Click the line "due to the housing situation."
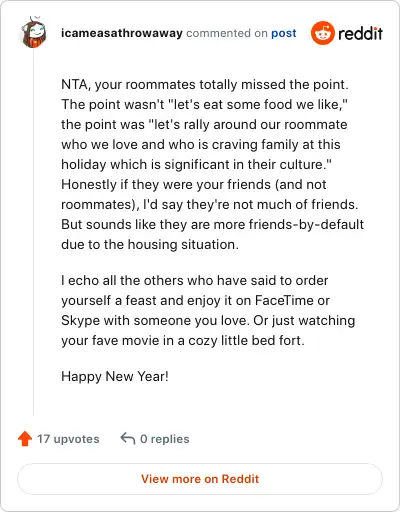This screenshot has height=512, width=400. pos(150,244)
